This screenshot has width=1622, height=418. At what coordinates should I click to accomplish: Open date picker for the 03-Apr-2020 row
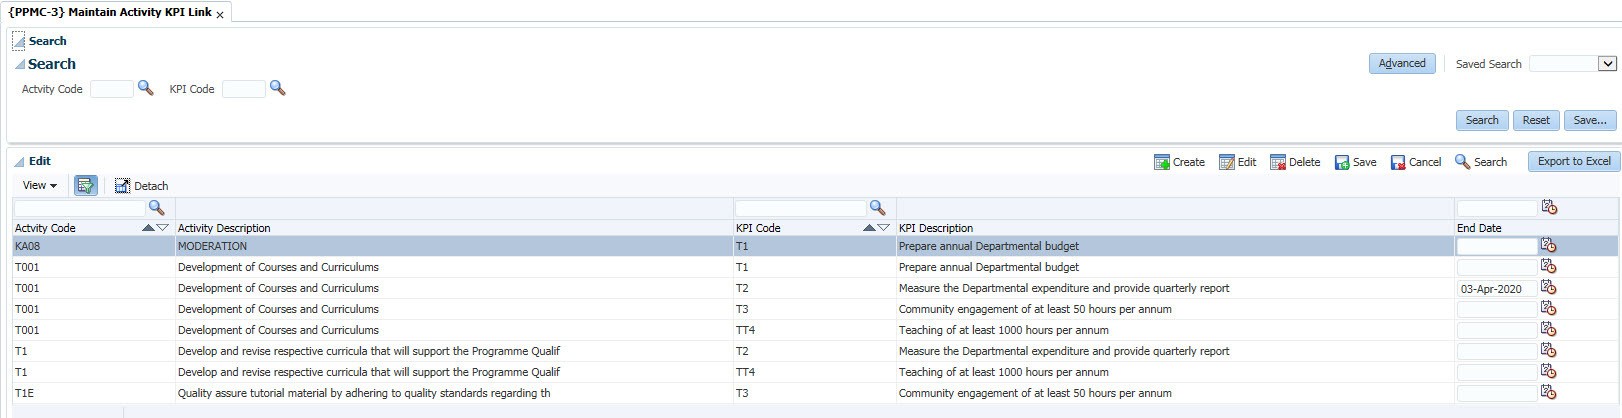[1549, 288]
